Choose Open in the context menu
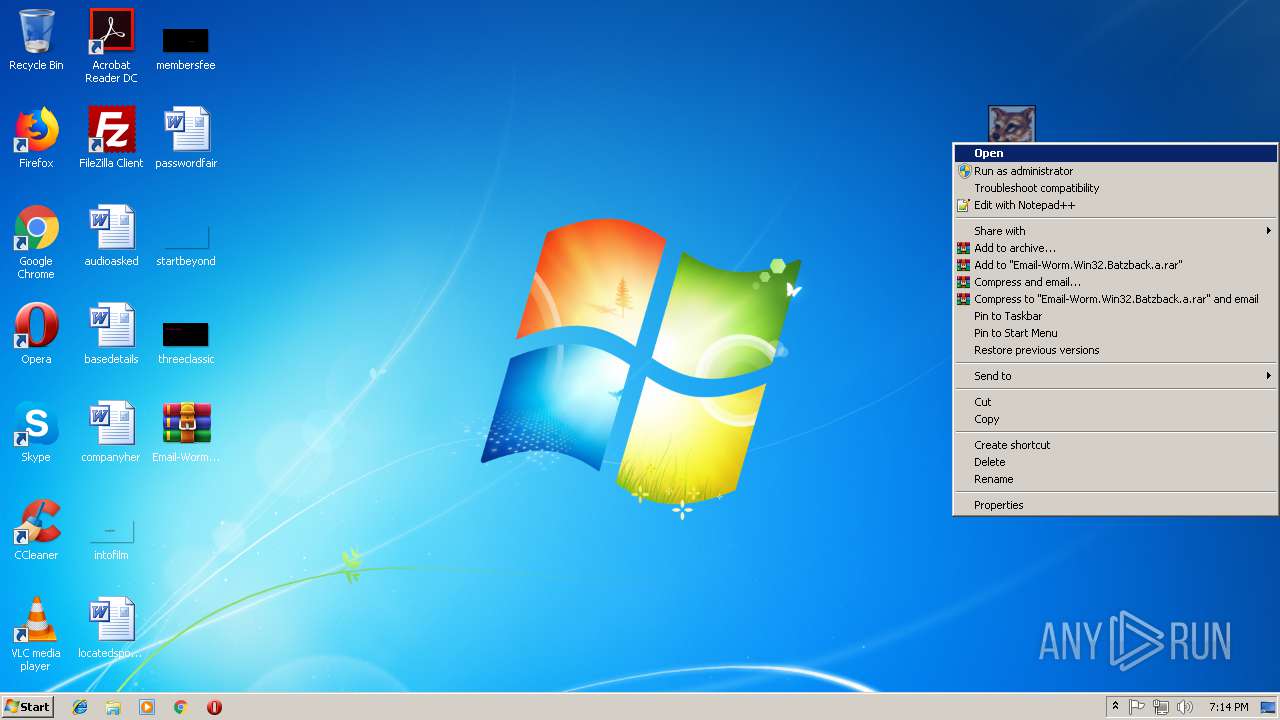1280x720 pixels. click(1115, 153)
